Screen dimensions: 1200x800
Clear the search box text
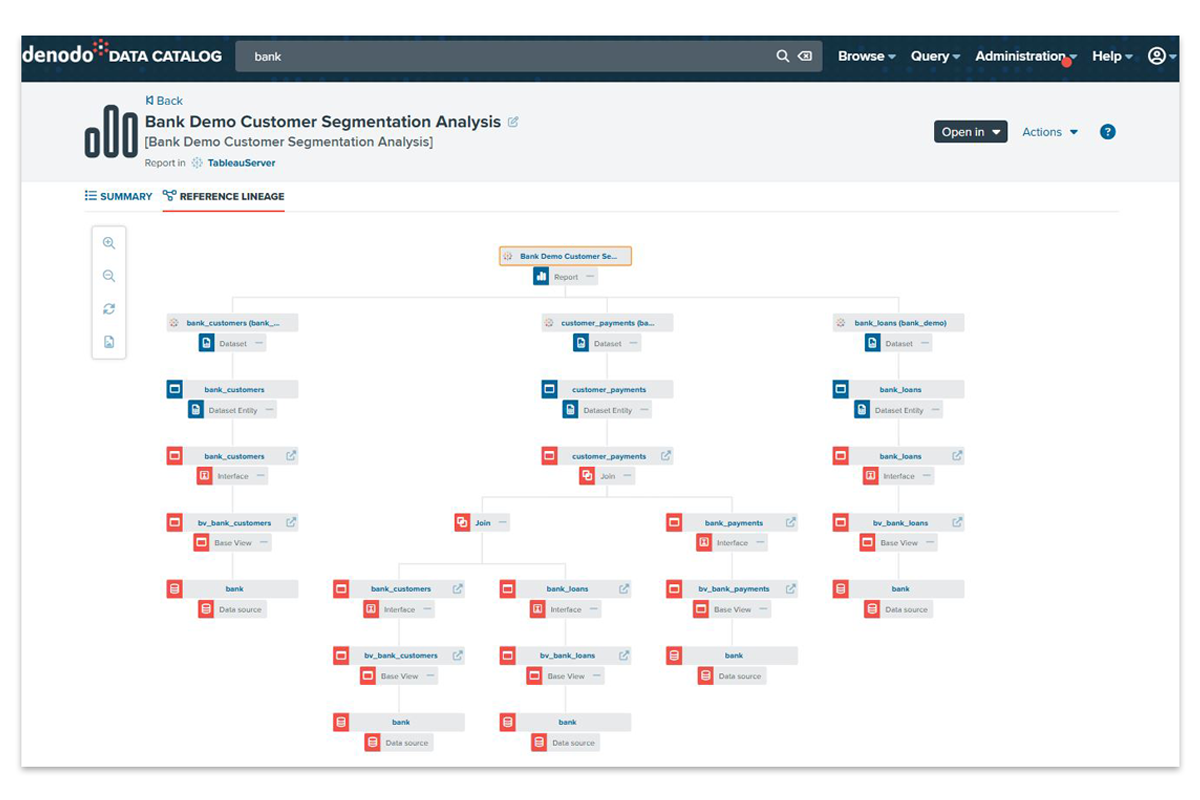tap(805, 57)
